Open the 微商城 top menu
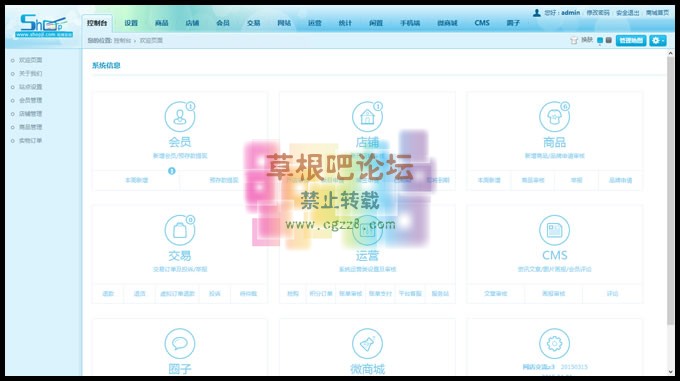Screen dimensions: 680x381 click(447, 23)
